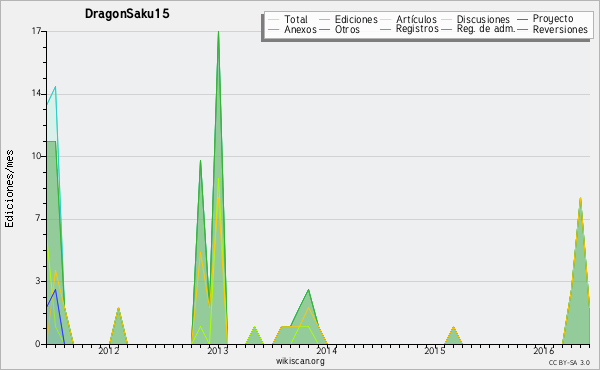
Task: Open the wikiscan.org source link
Action: 300,361
